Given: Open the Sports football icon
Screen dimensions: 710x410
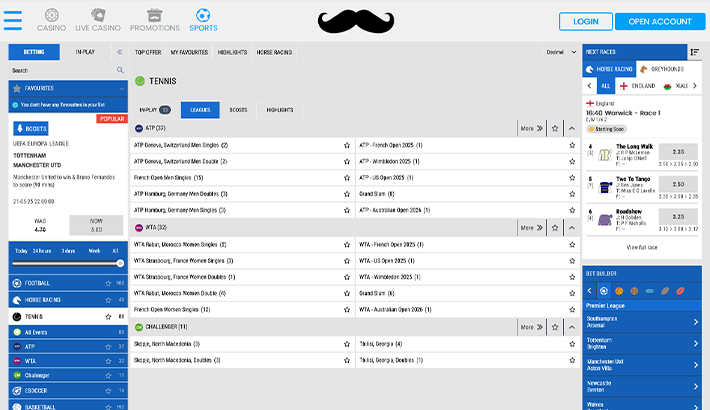Looking at the screenshot, I should tap(203, 15).
